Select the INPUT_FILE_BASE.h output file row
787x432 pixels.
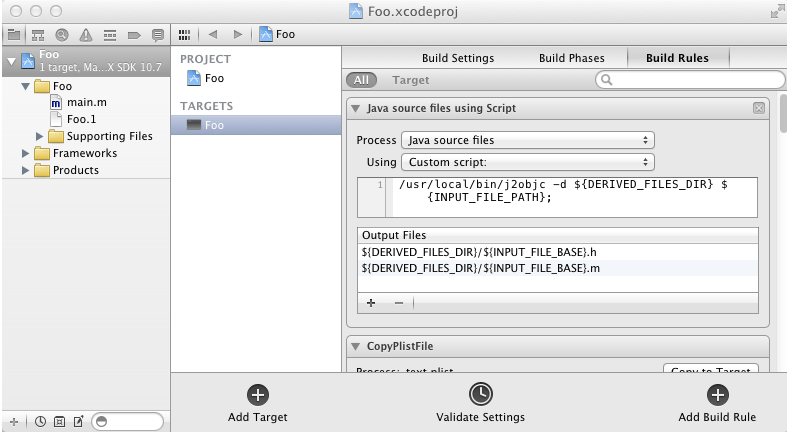pyautogui.click(x=557, y=252)
